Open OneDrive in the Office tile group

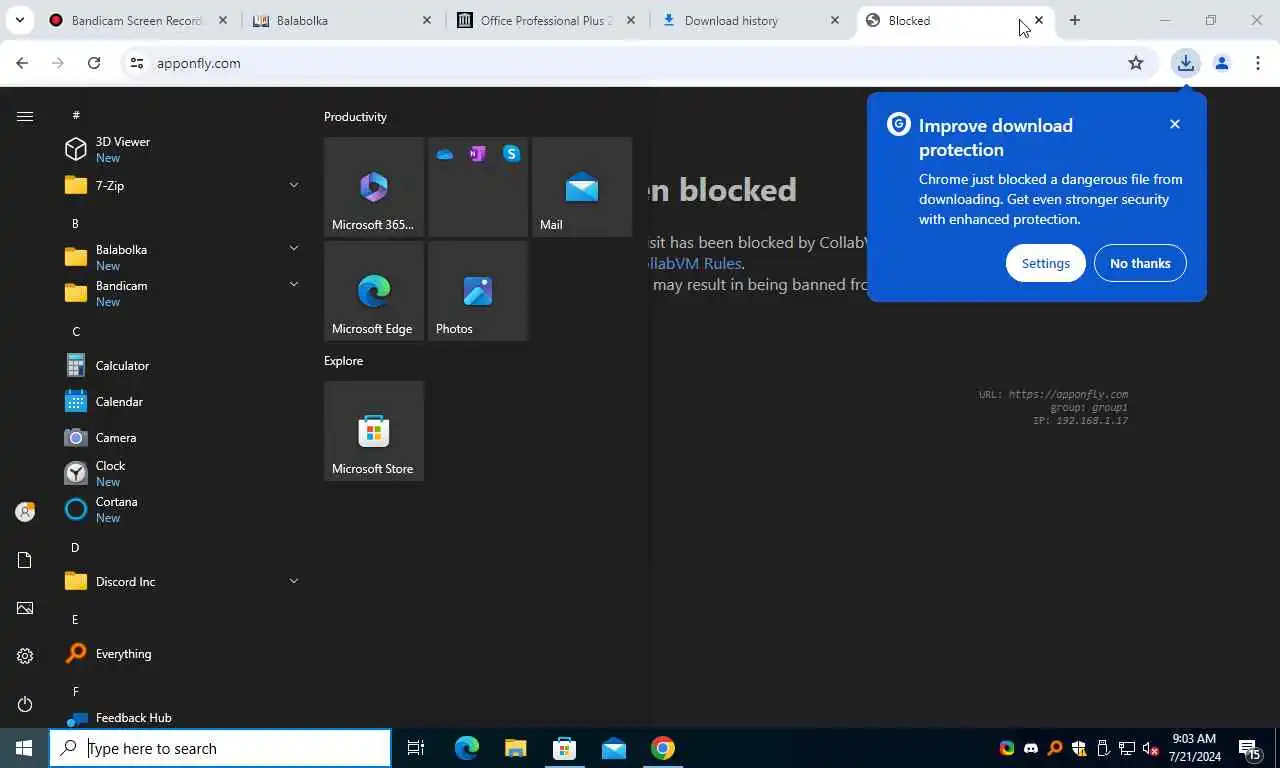point(445,154)
